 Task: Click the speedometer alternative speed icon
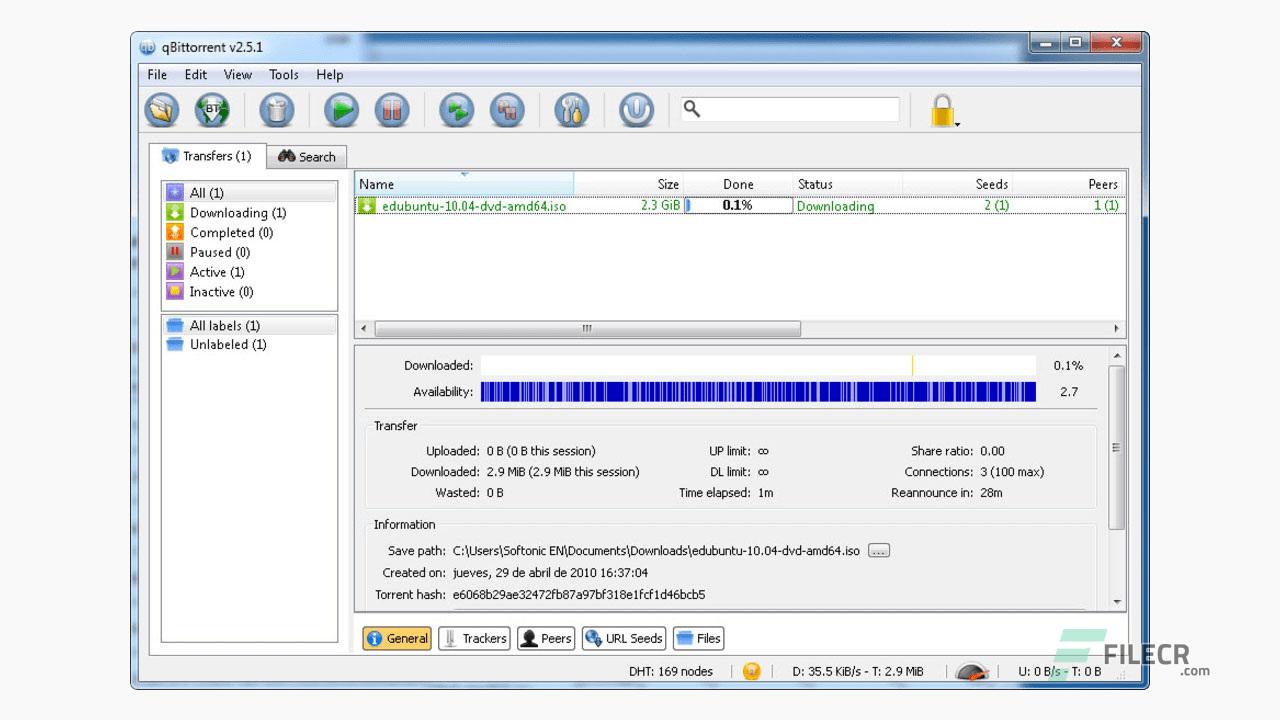coord(972,671)
